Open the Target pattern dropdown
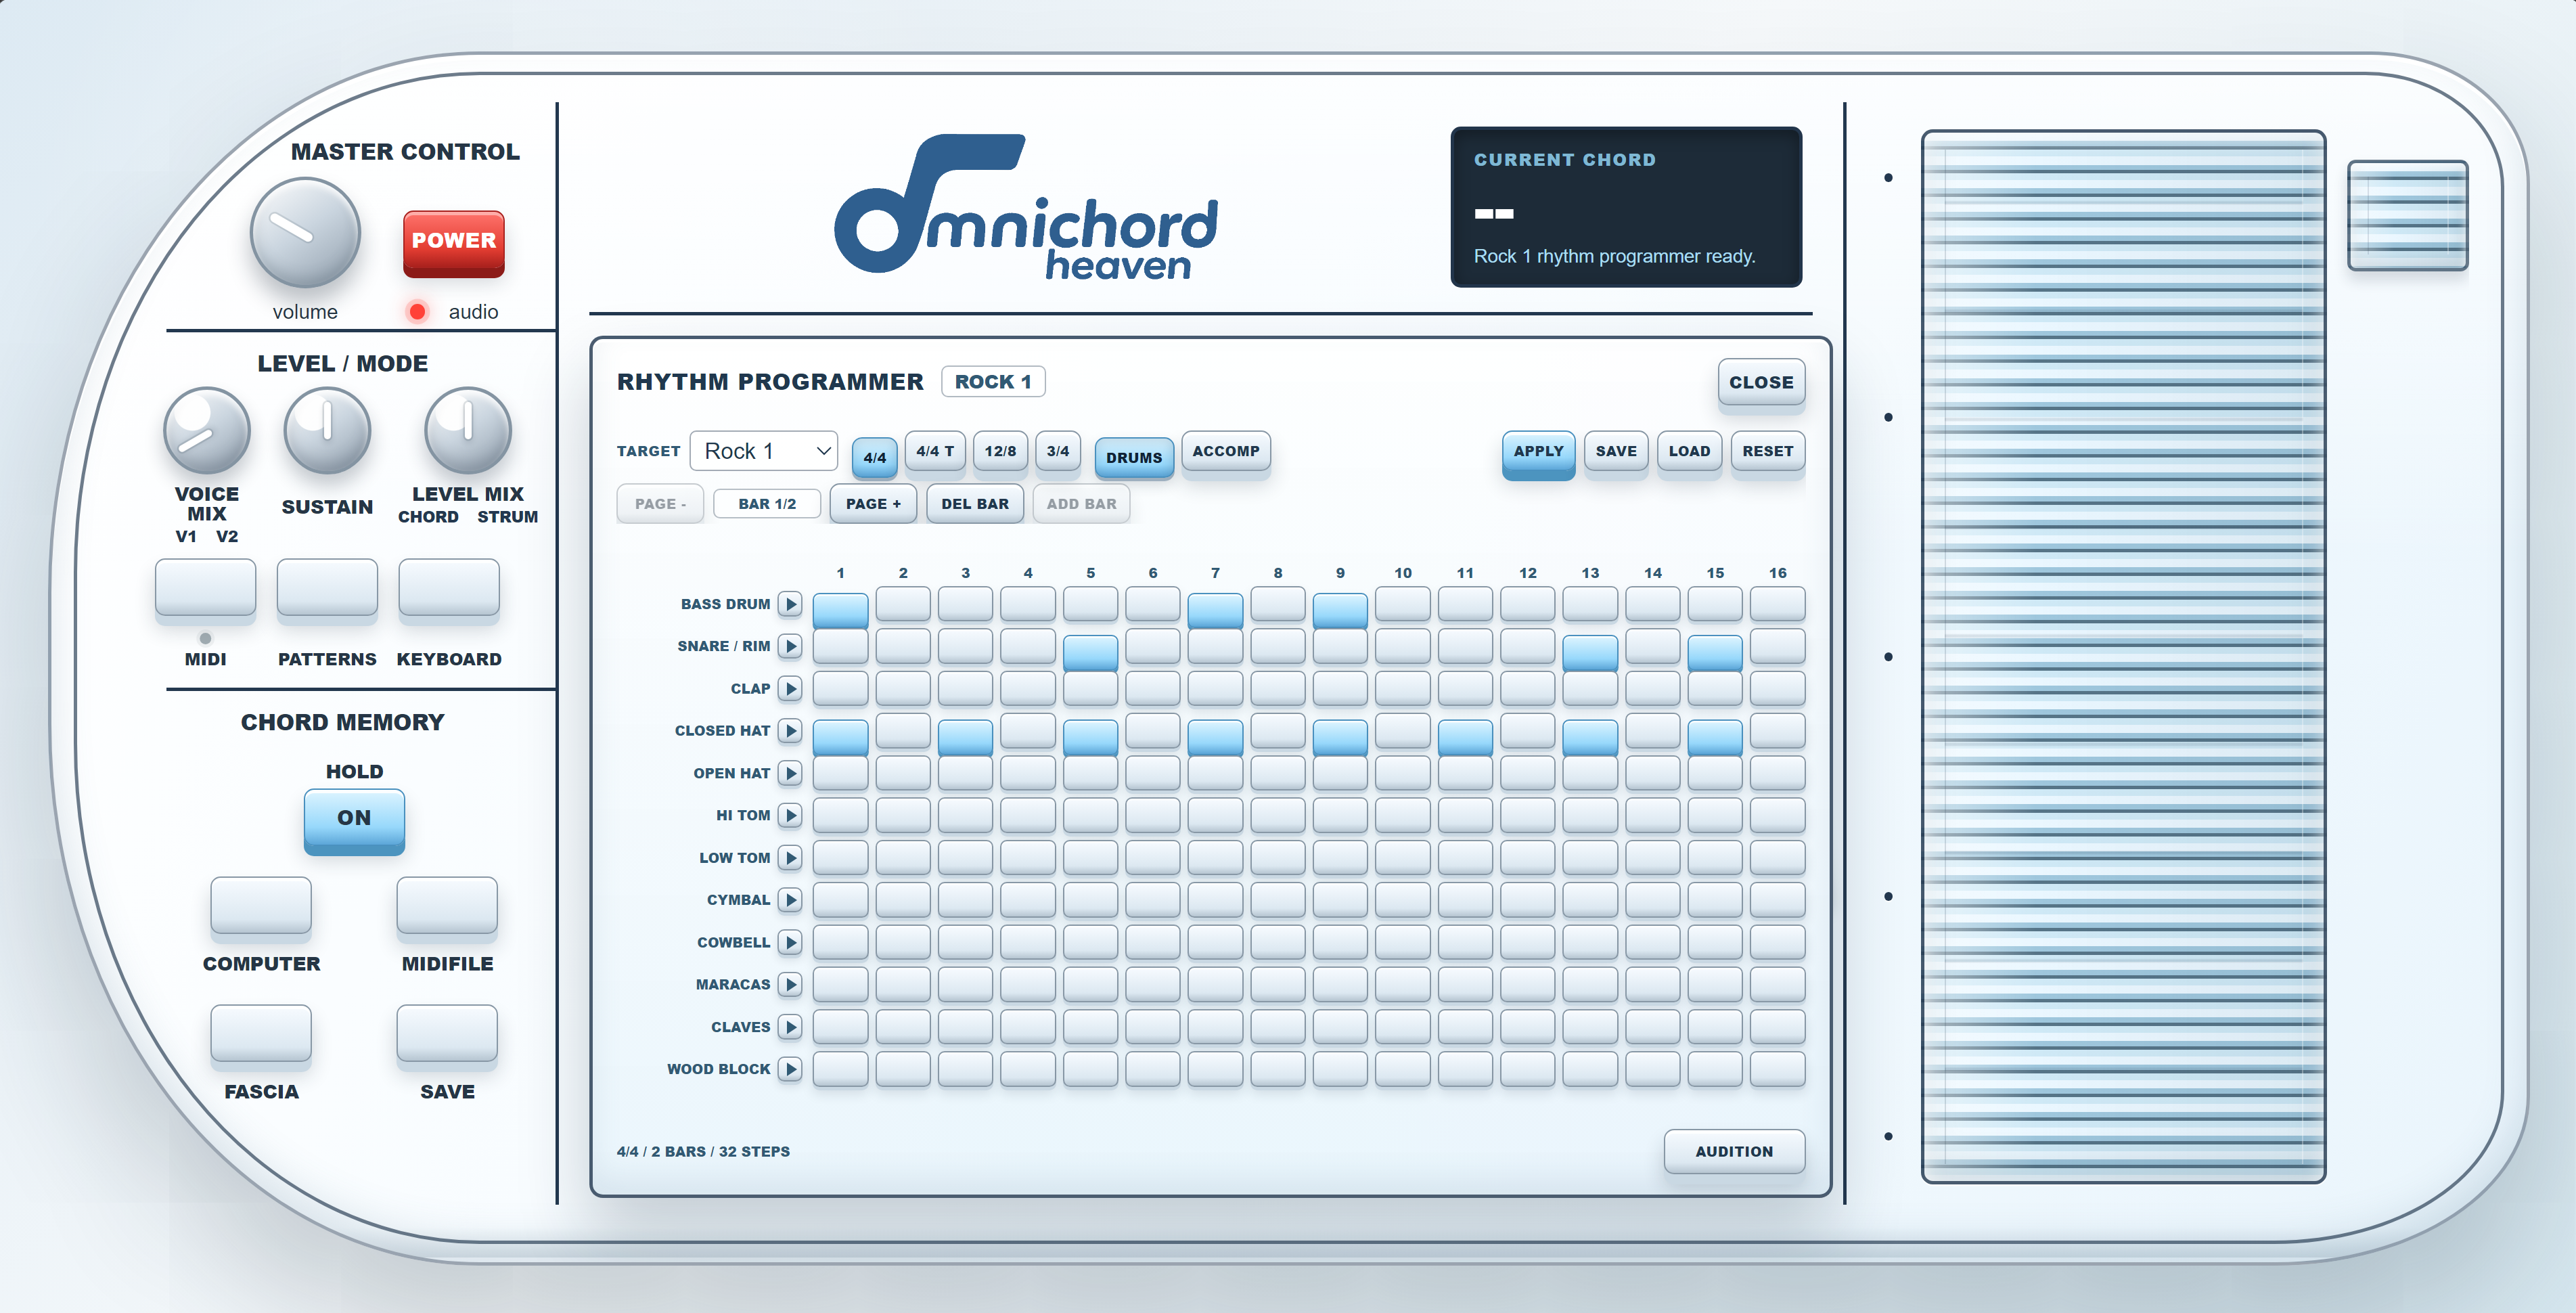2576x1313 pixels. point(764,451)
